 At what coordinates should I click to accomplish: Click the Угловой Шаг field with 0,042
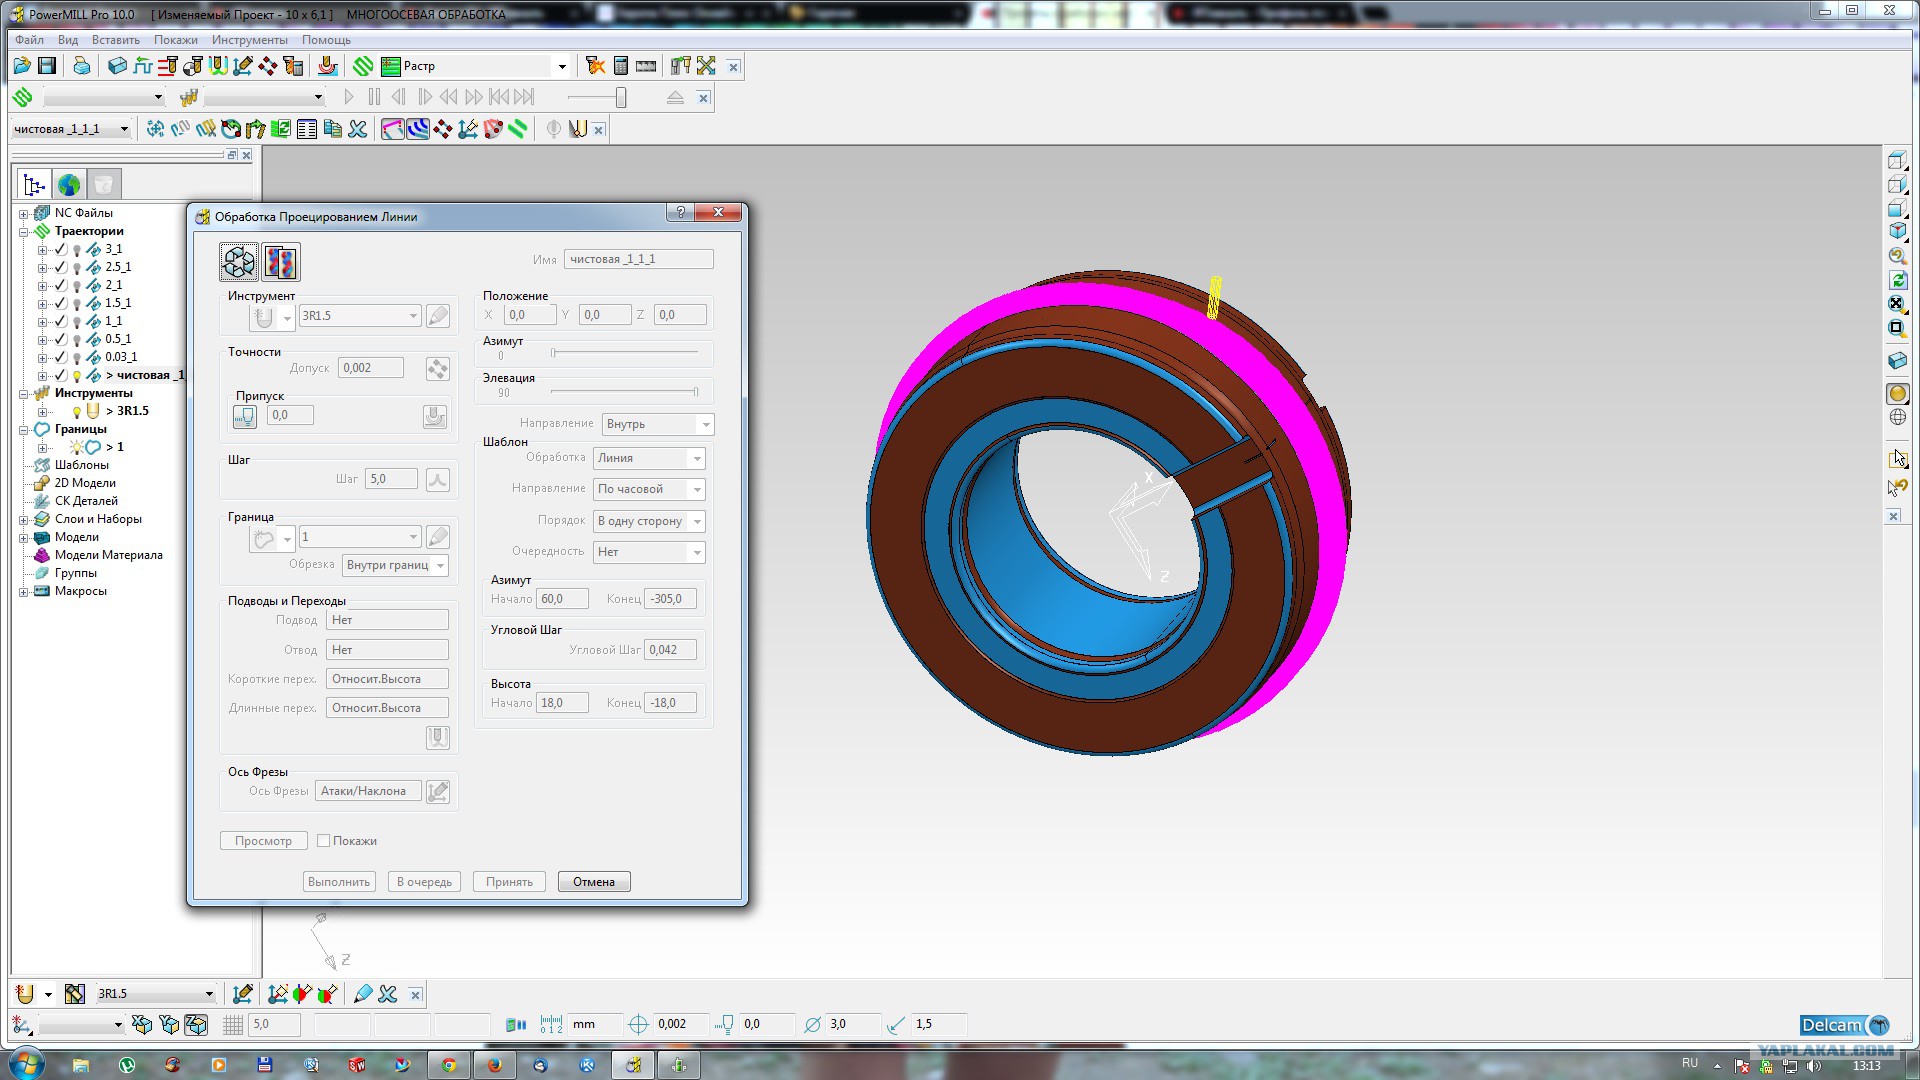670,650
